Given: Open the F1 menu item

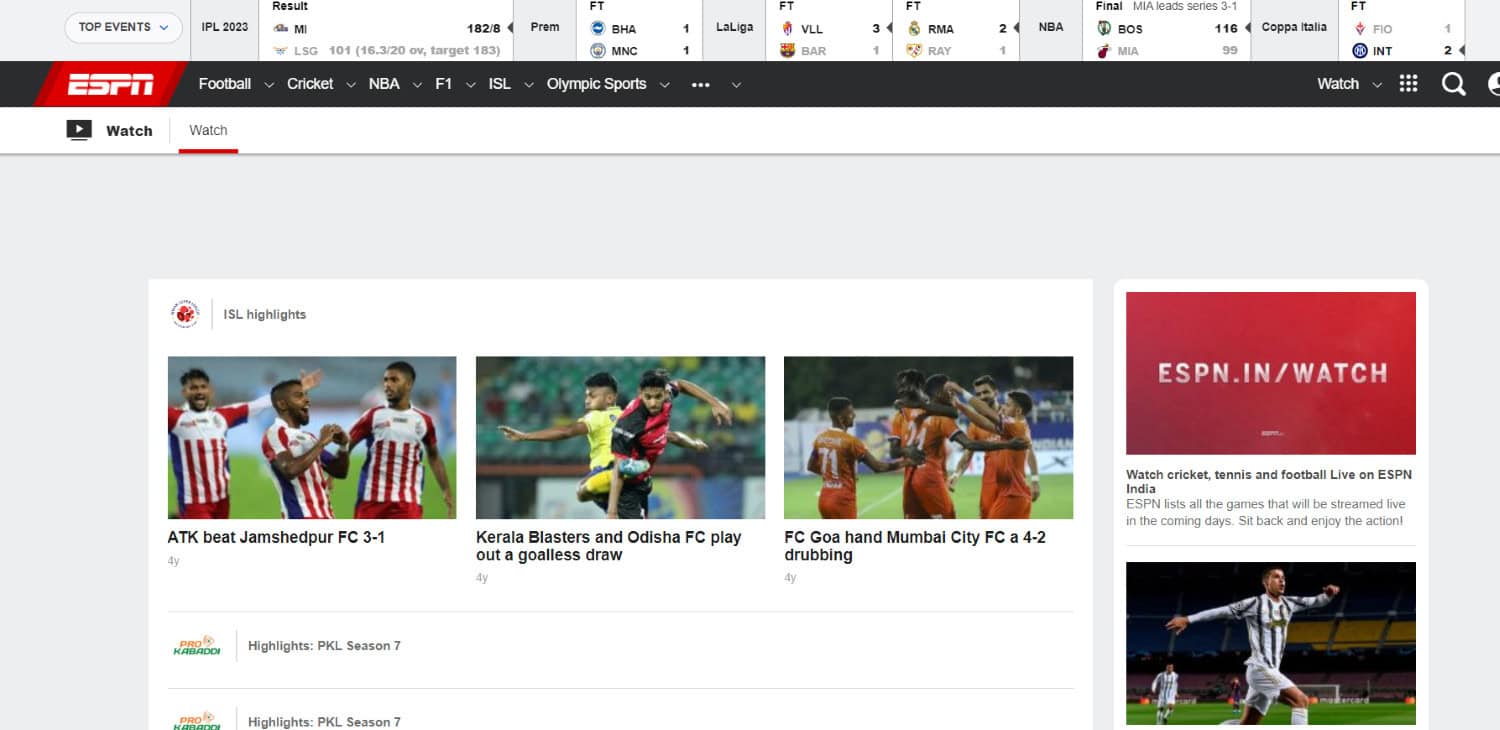Looking at the screenshot, I should click(x=444, y=84).
